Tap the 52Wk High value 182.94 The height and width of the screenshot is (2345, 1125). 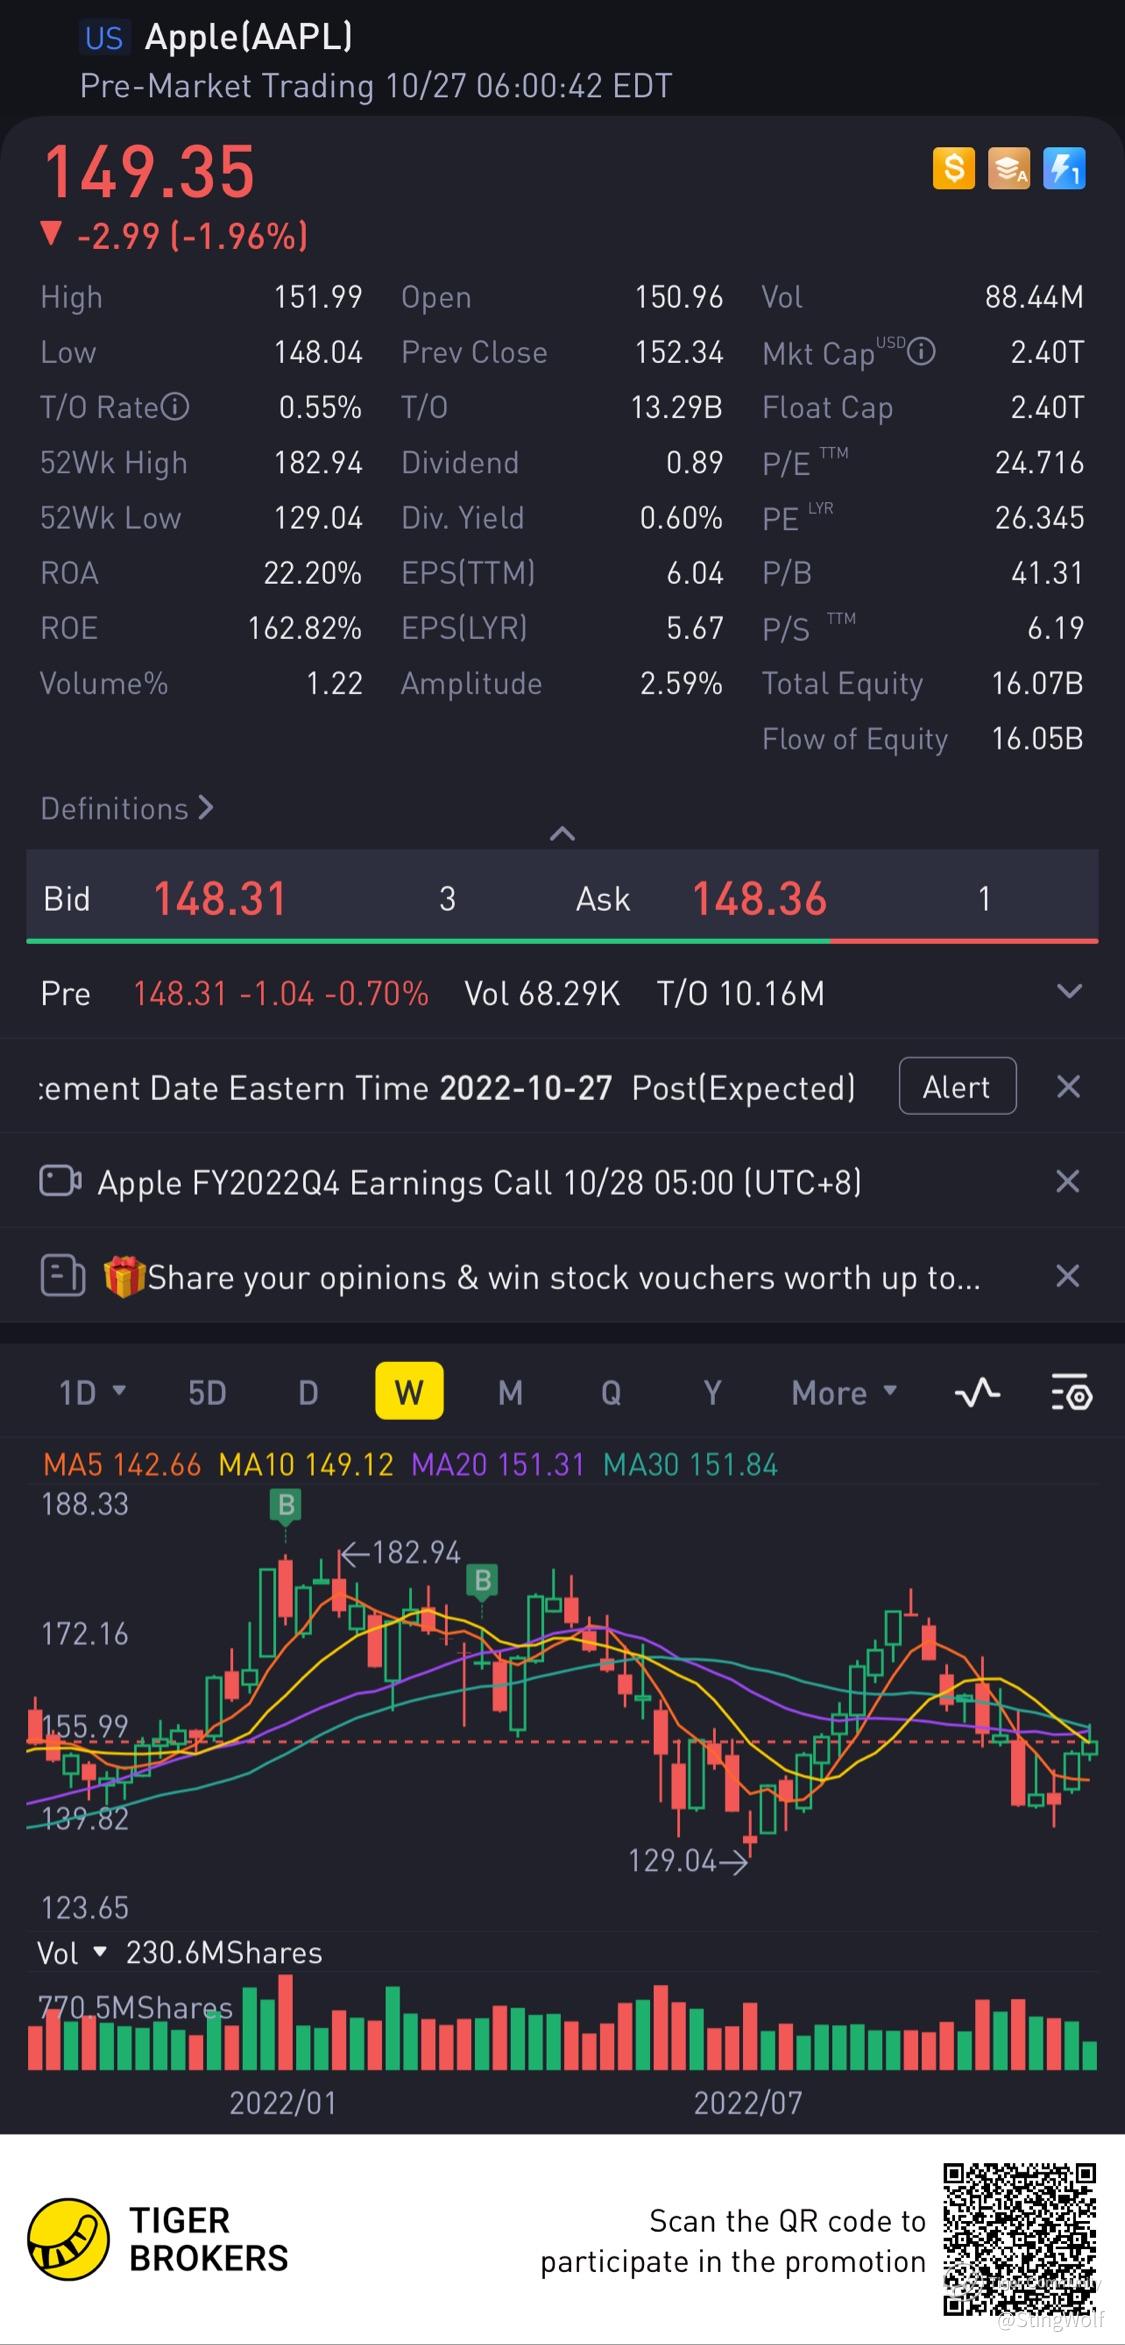tap(318, 462)
